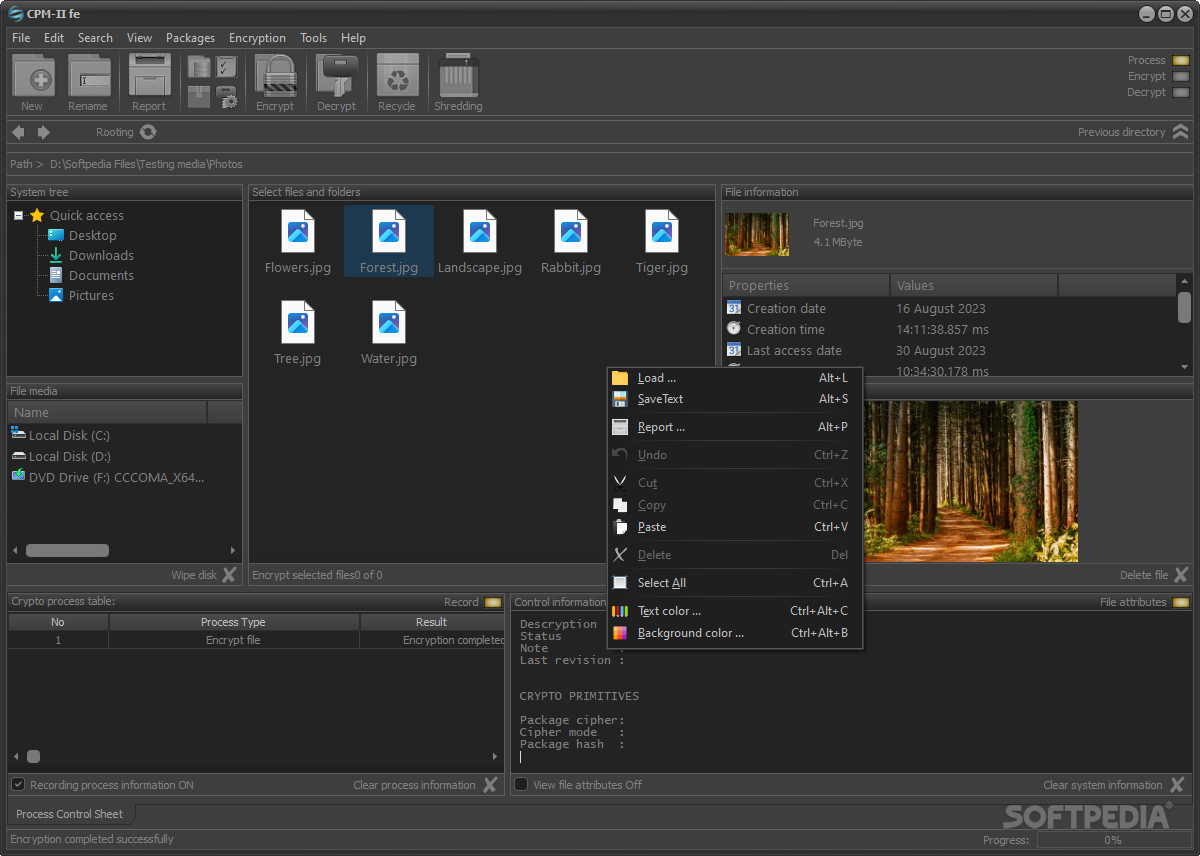
Task: Select the Water.jpg file icon
Action: point(389,322)
